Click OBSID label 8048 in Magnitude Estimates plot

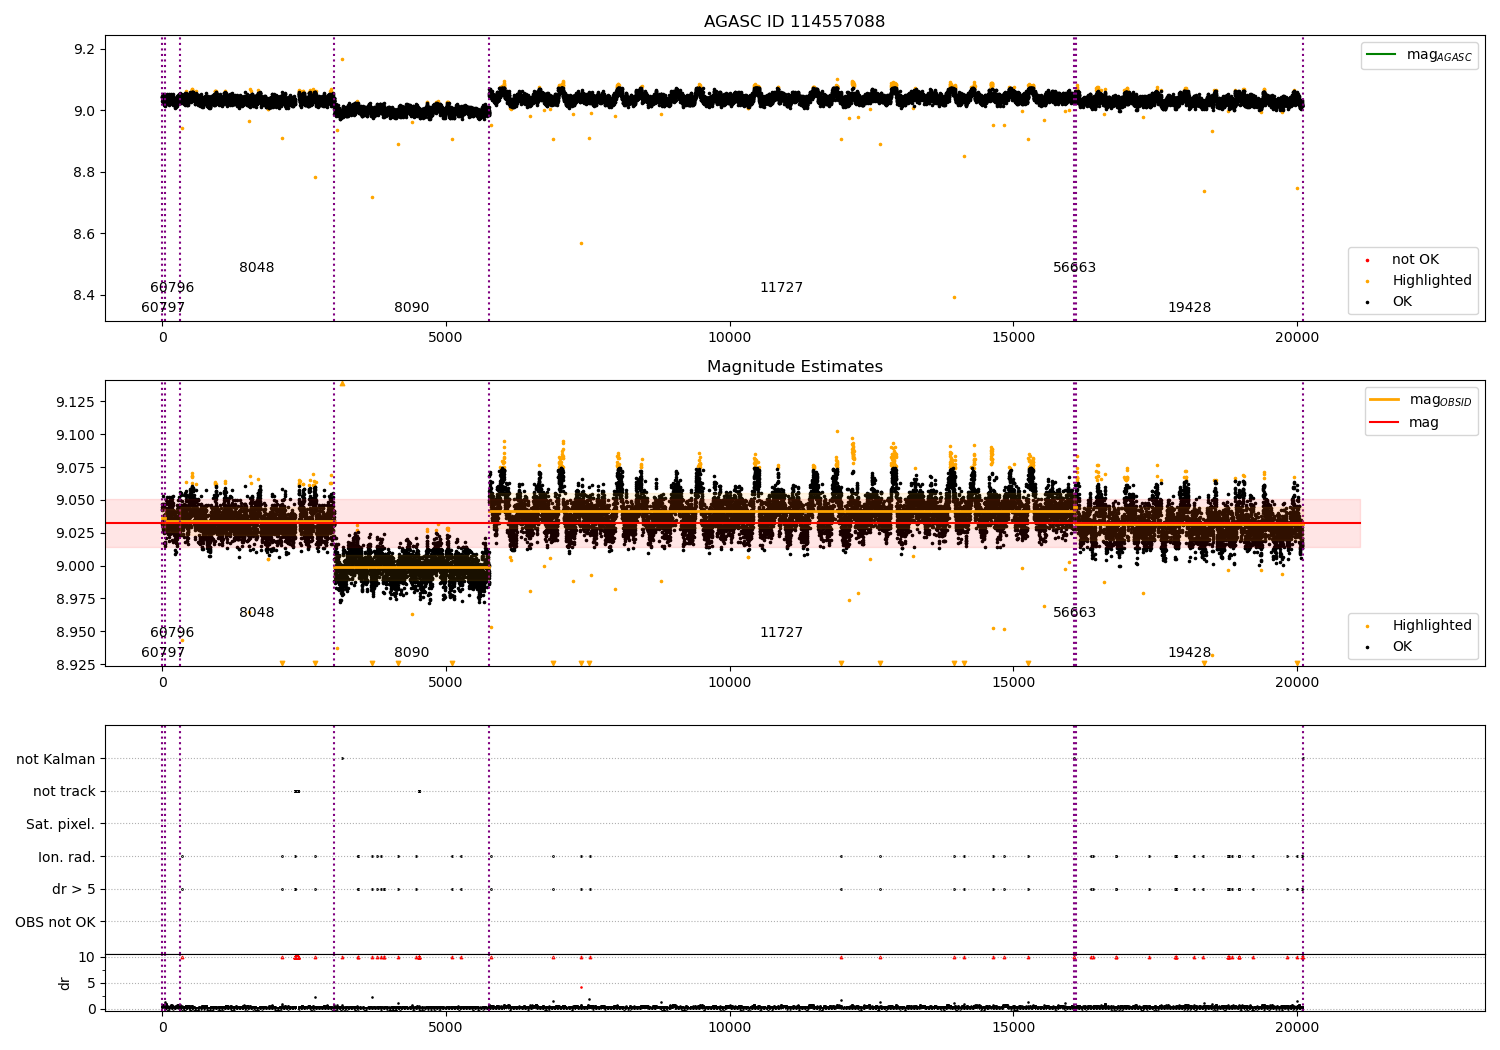[x=257, y=613]
